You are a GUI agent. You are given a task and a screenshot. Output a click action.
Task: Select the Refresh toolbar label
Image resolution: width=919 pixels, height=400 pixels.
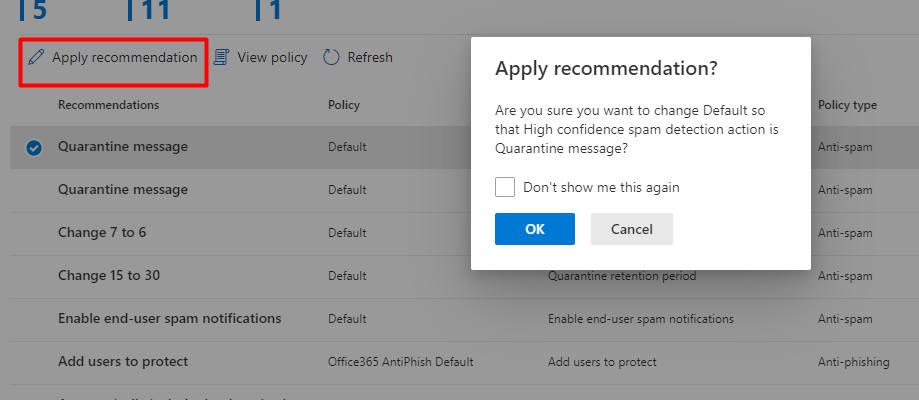point(369,58)
